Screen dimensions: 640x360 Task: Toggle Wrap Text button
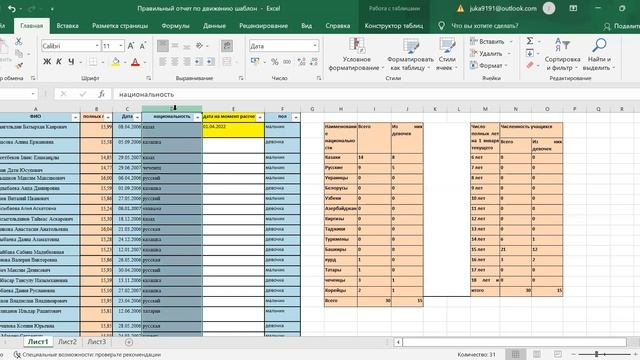tap(227, 46)
